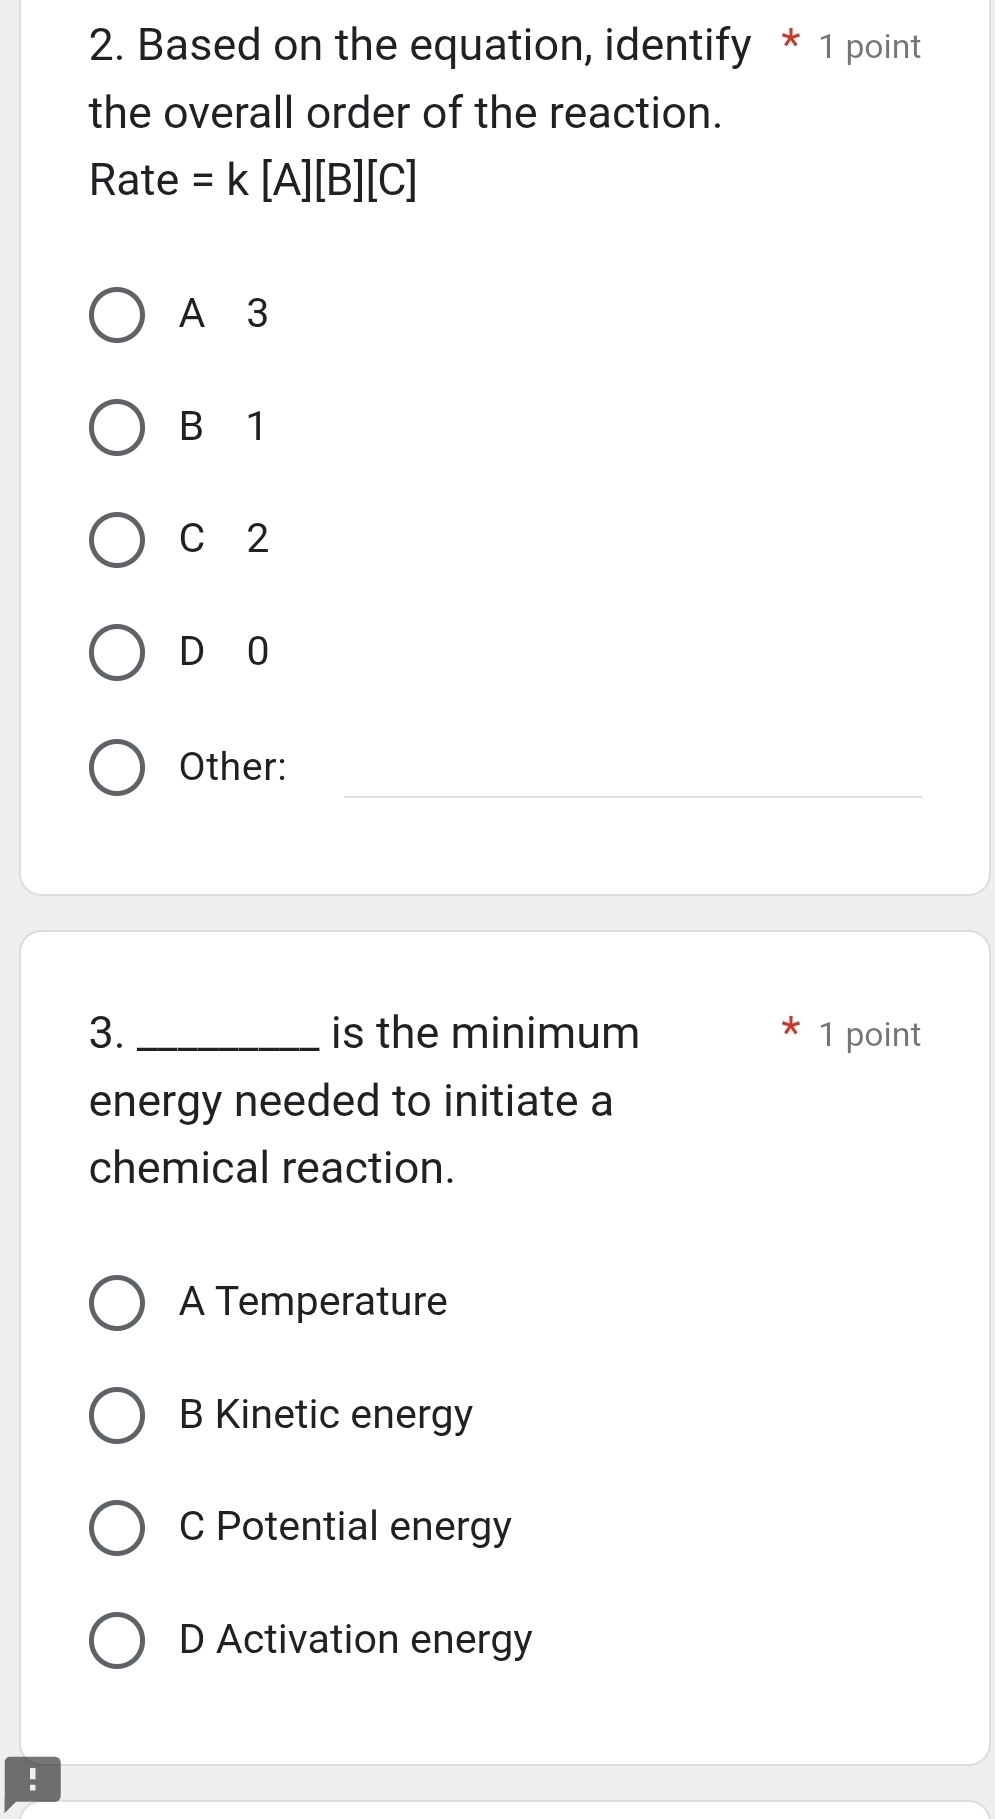This screenshot has height=1819, width=995.
Task: Click the "is the minimum" question text
Action: click(485, 1033)
